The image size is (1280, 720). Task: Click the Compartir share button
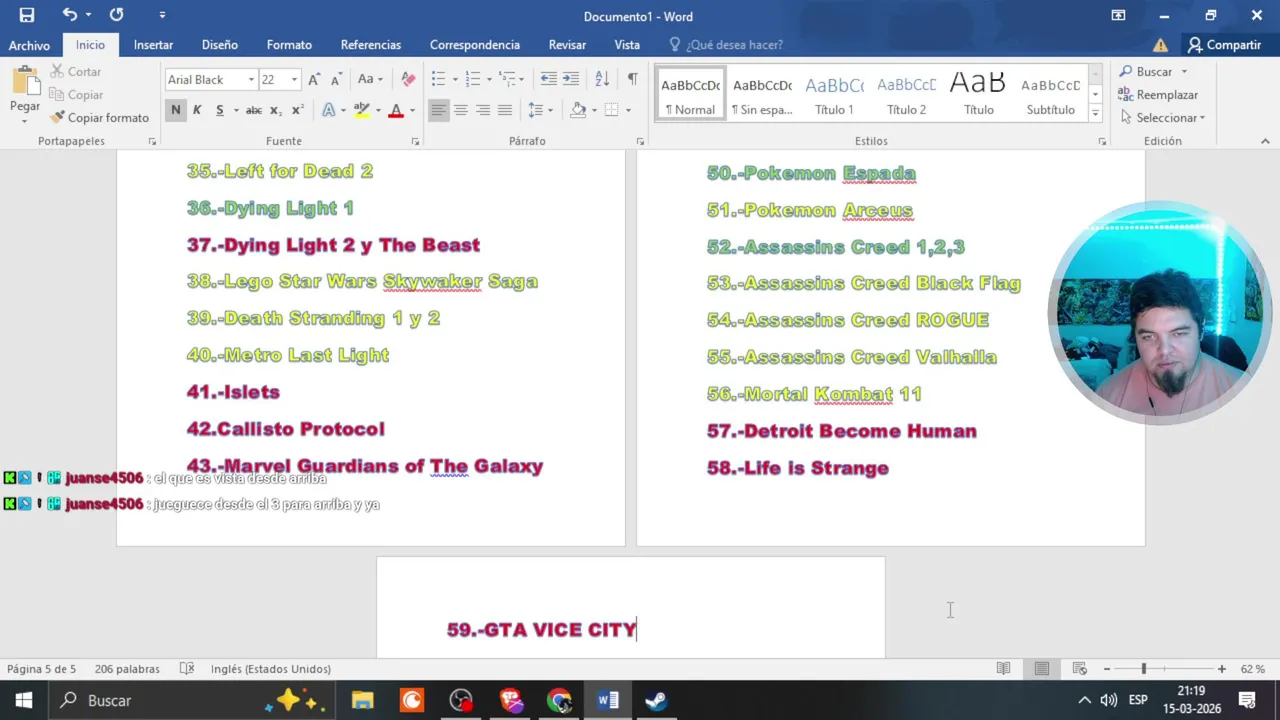point(1224,45)
